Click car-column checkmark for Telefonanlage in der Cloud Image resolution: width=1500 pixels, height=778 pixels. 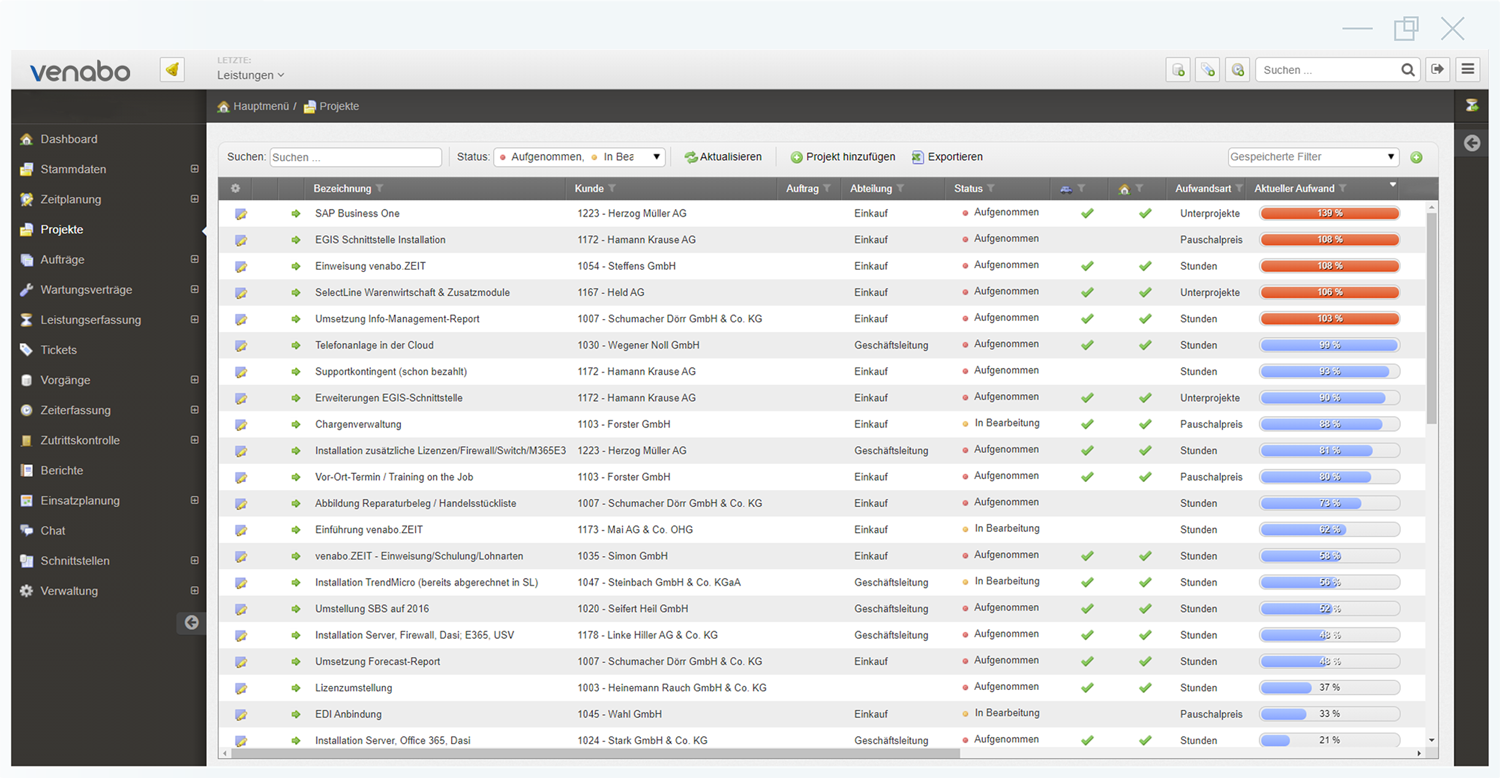click(1087, 345)
